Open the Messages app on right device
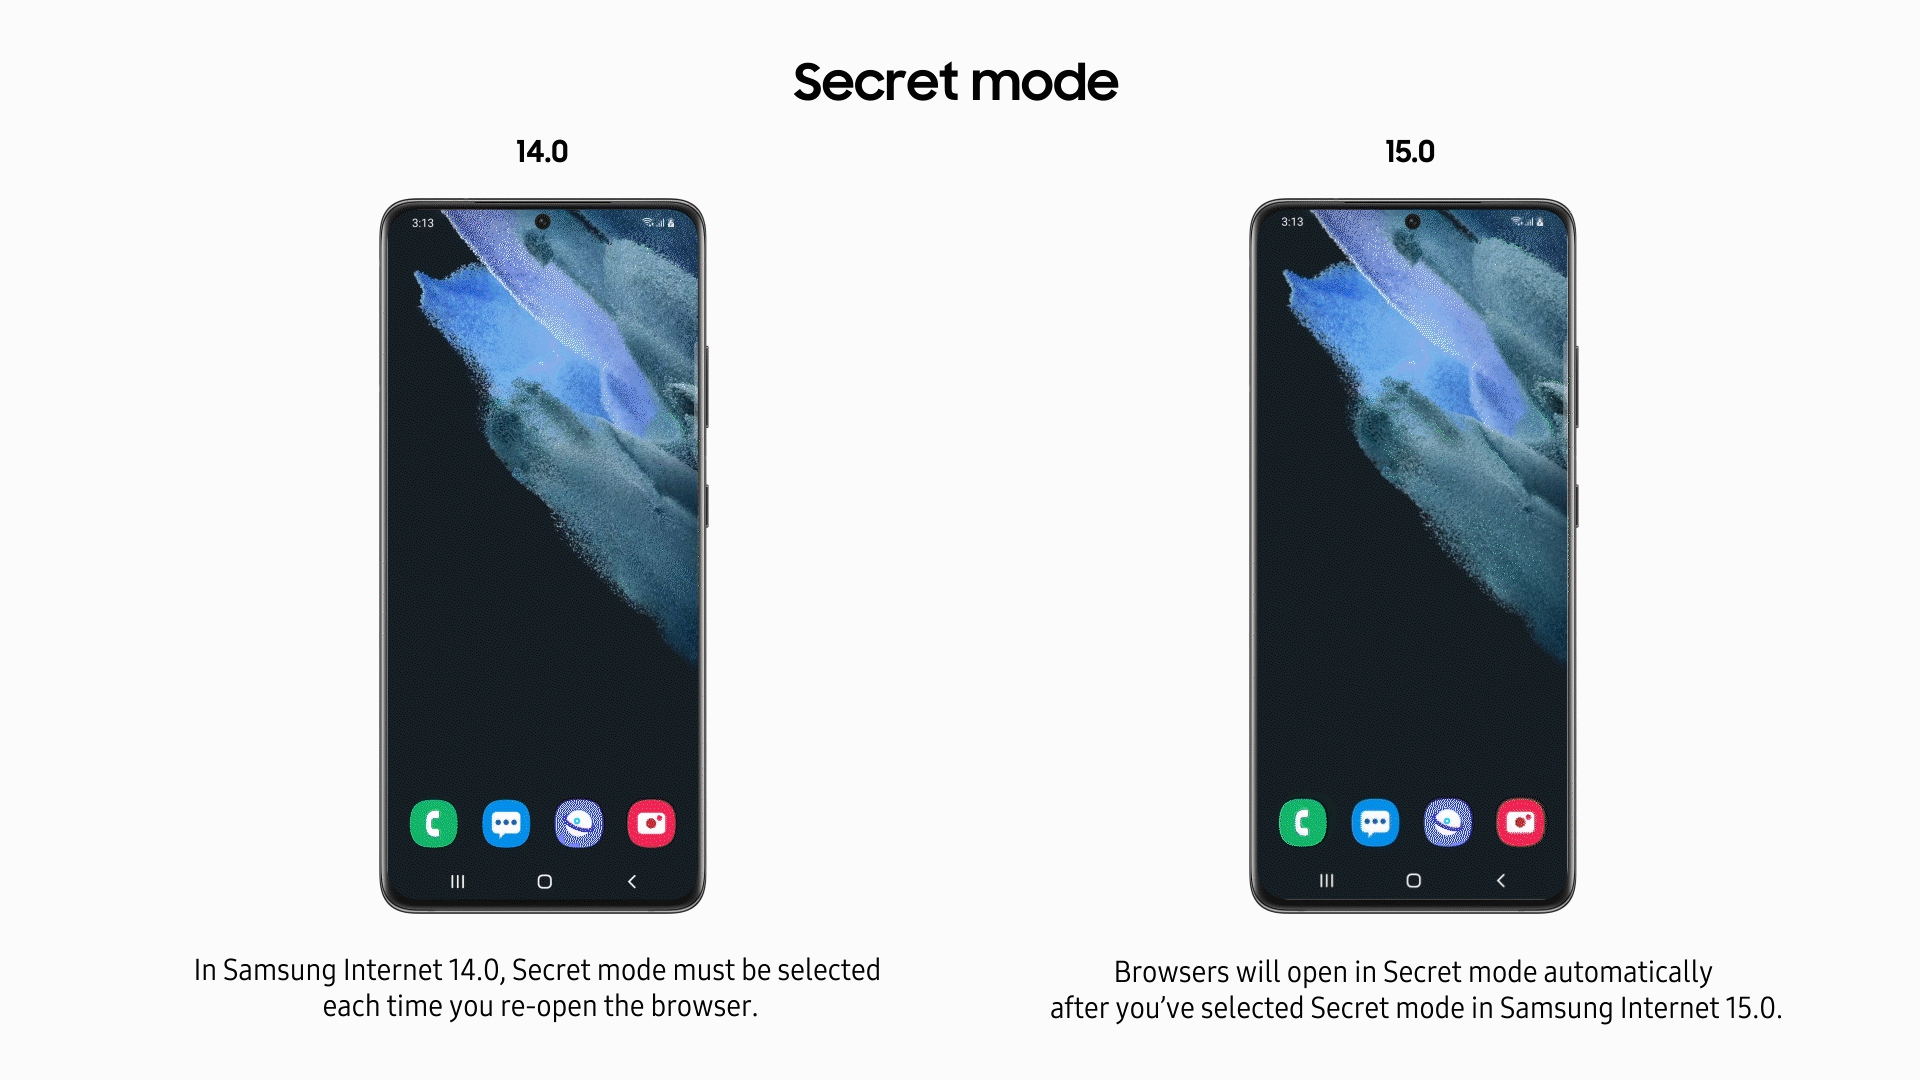The image size is (1920, 1080). pyautogui.click(x=1377, y=822)
